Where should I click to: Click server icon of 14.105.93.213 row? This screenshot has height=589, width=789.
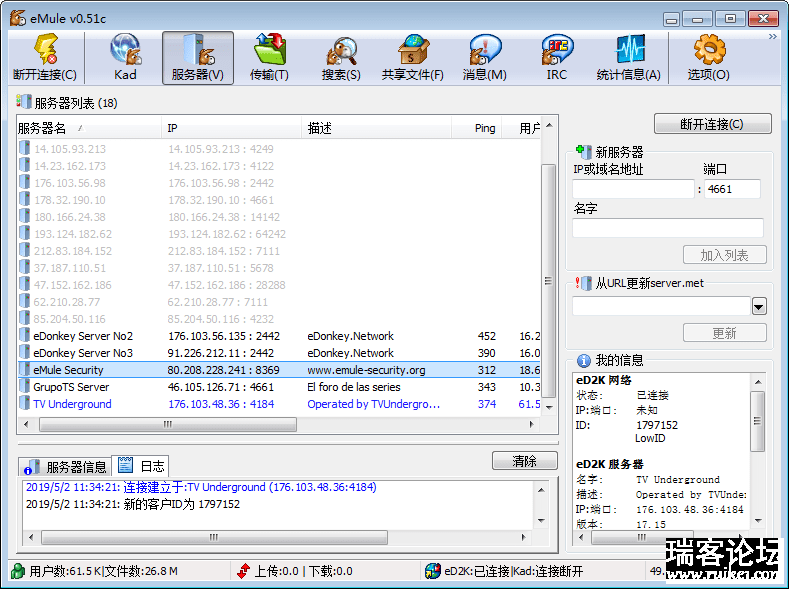(x=24, y=148)
